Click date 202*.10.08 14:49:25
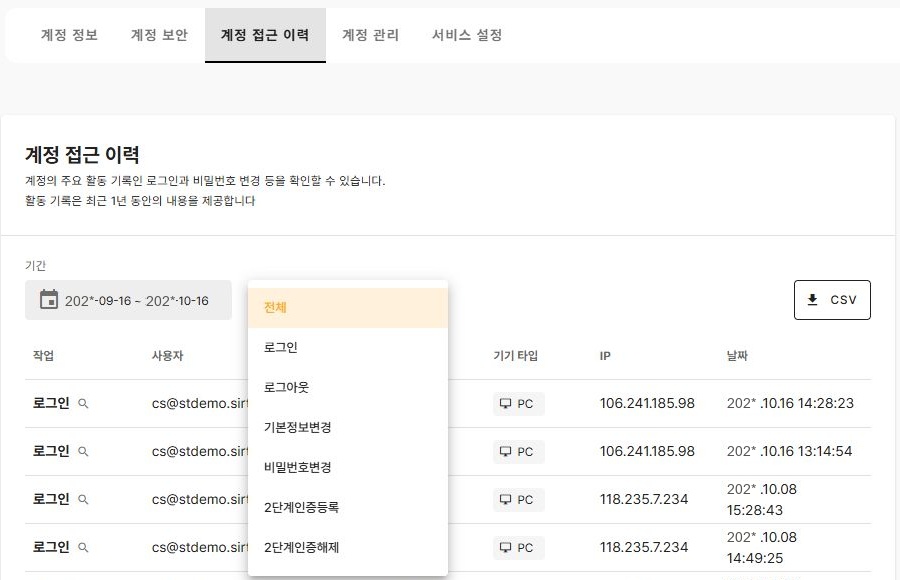This screenshot has height=580, width=900. (x=762, y=548)
